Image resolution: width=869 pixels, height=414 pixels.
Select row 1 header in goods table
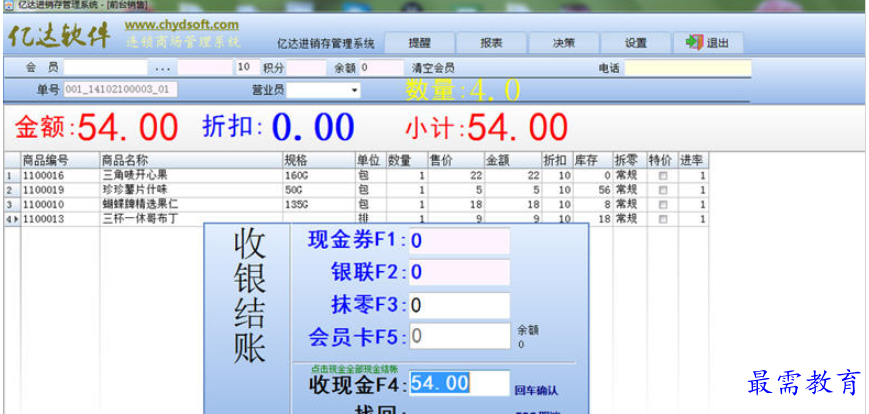point(12,176)
